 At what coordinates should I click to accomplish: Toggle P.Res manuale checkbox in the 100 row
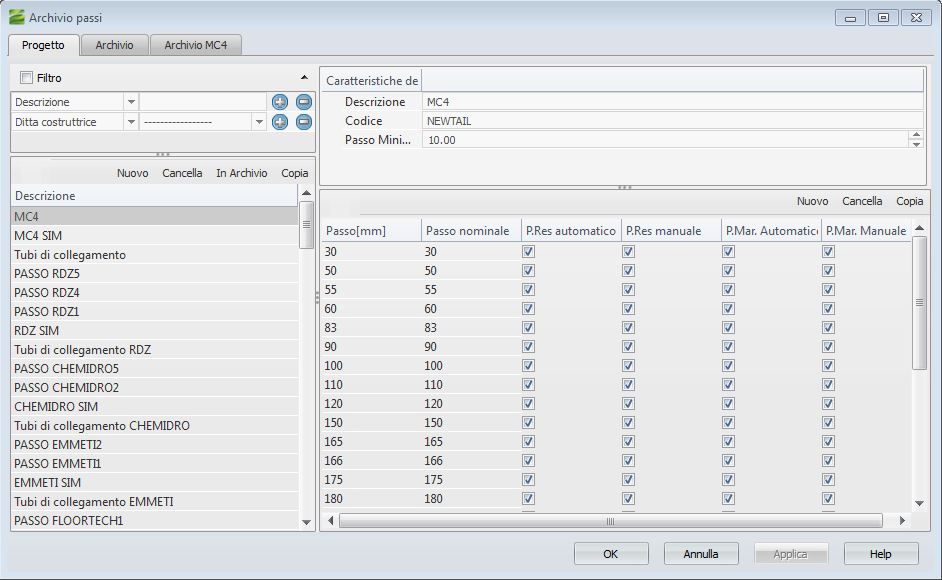[628, 366]
